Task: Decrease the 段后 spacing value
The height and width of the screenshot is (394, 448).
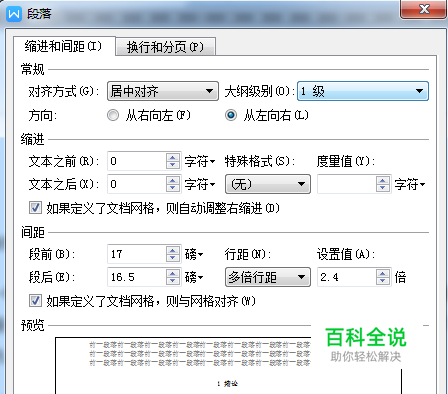Action: tap(173, 281)
